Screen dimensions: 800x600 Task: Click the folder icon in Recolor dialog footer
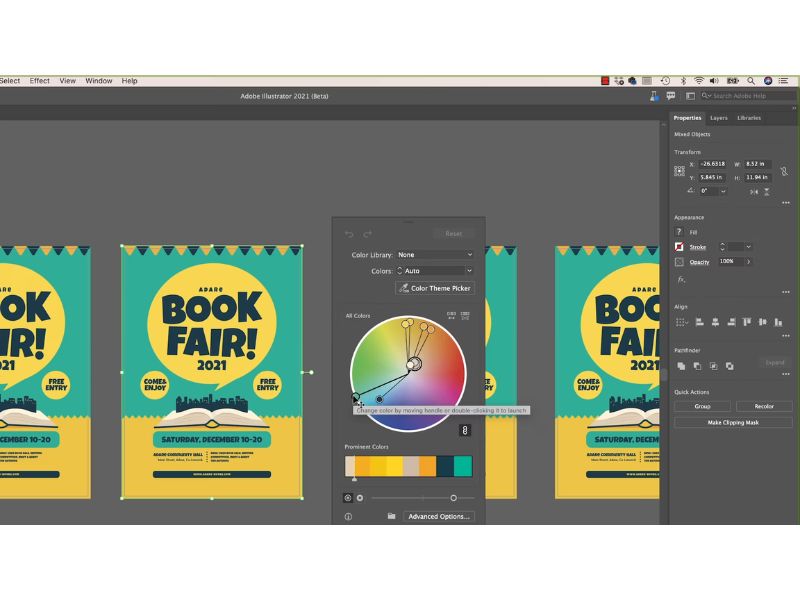[x=391, y=516]
